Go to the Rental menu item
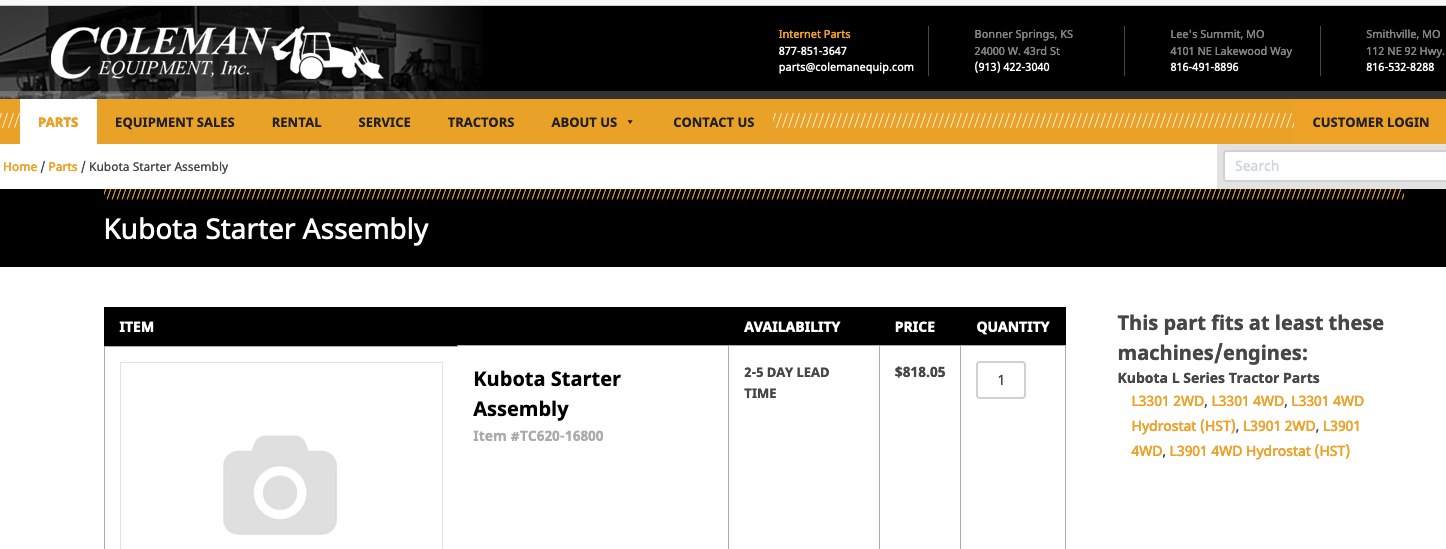The width and height of the screenshot is (1446, 549). pos(297,122)
